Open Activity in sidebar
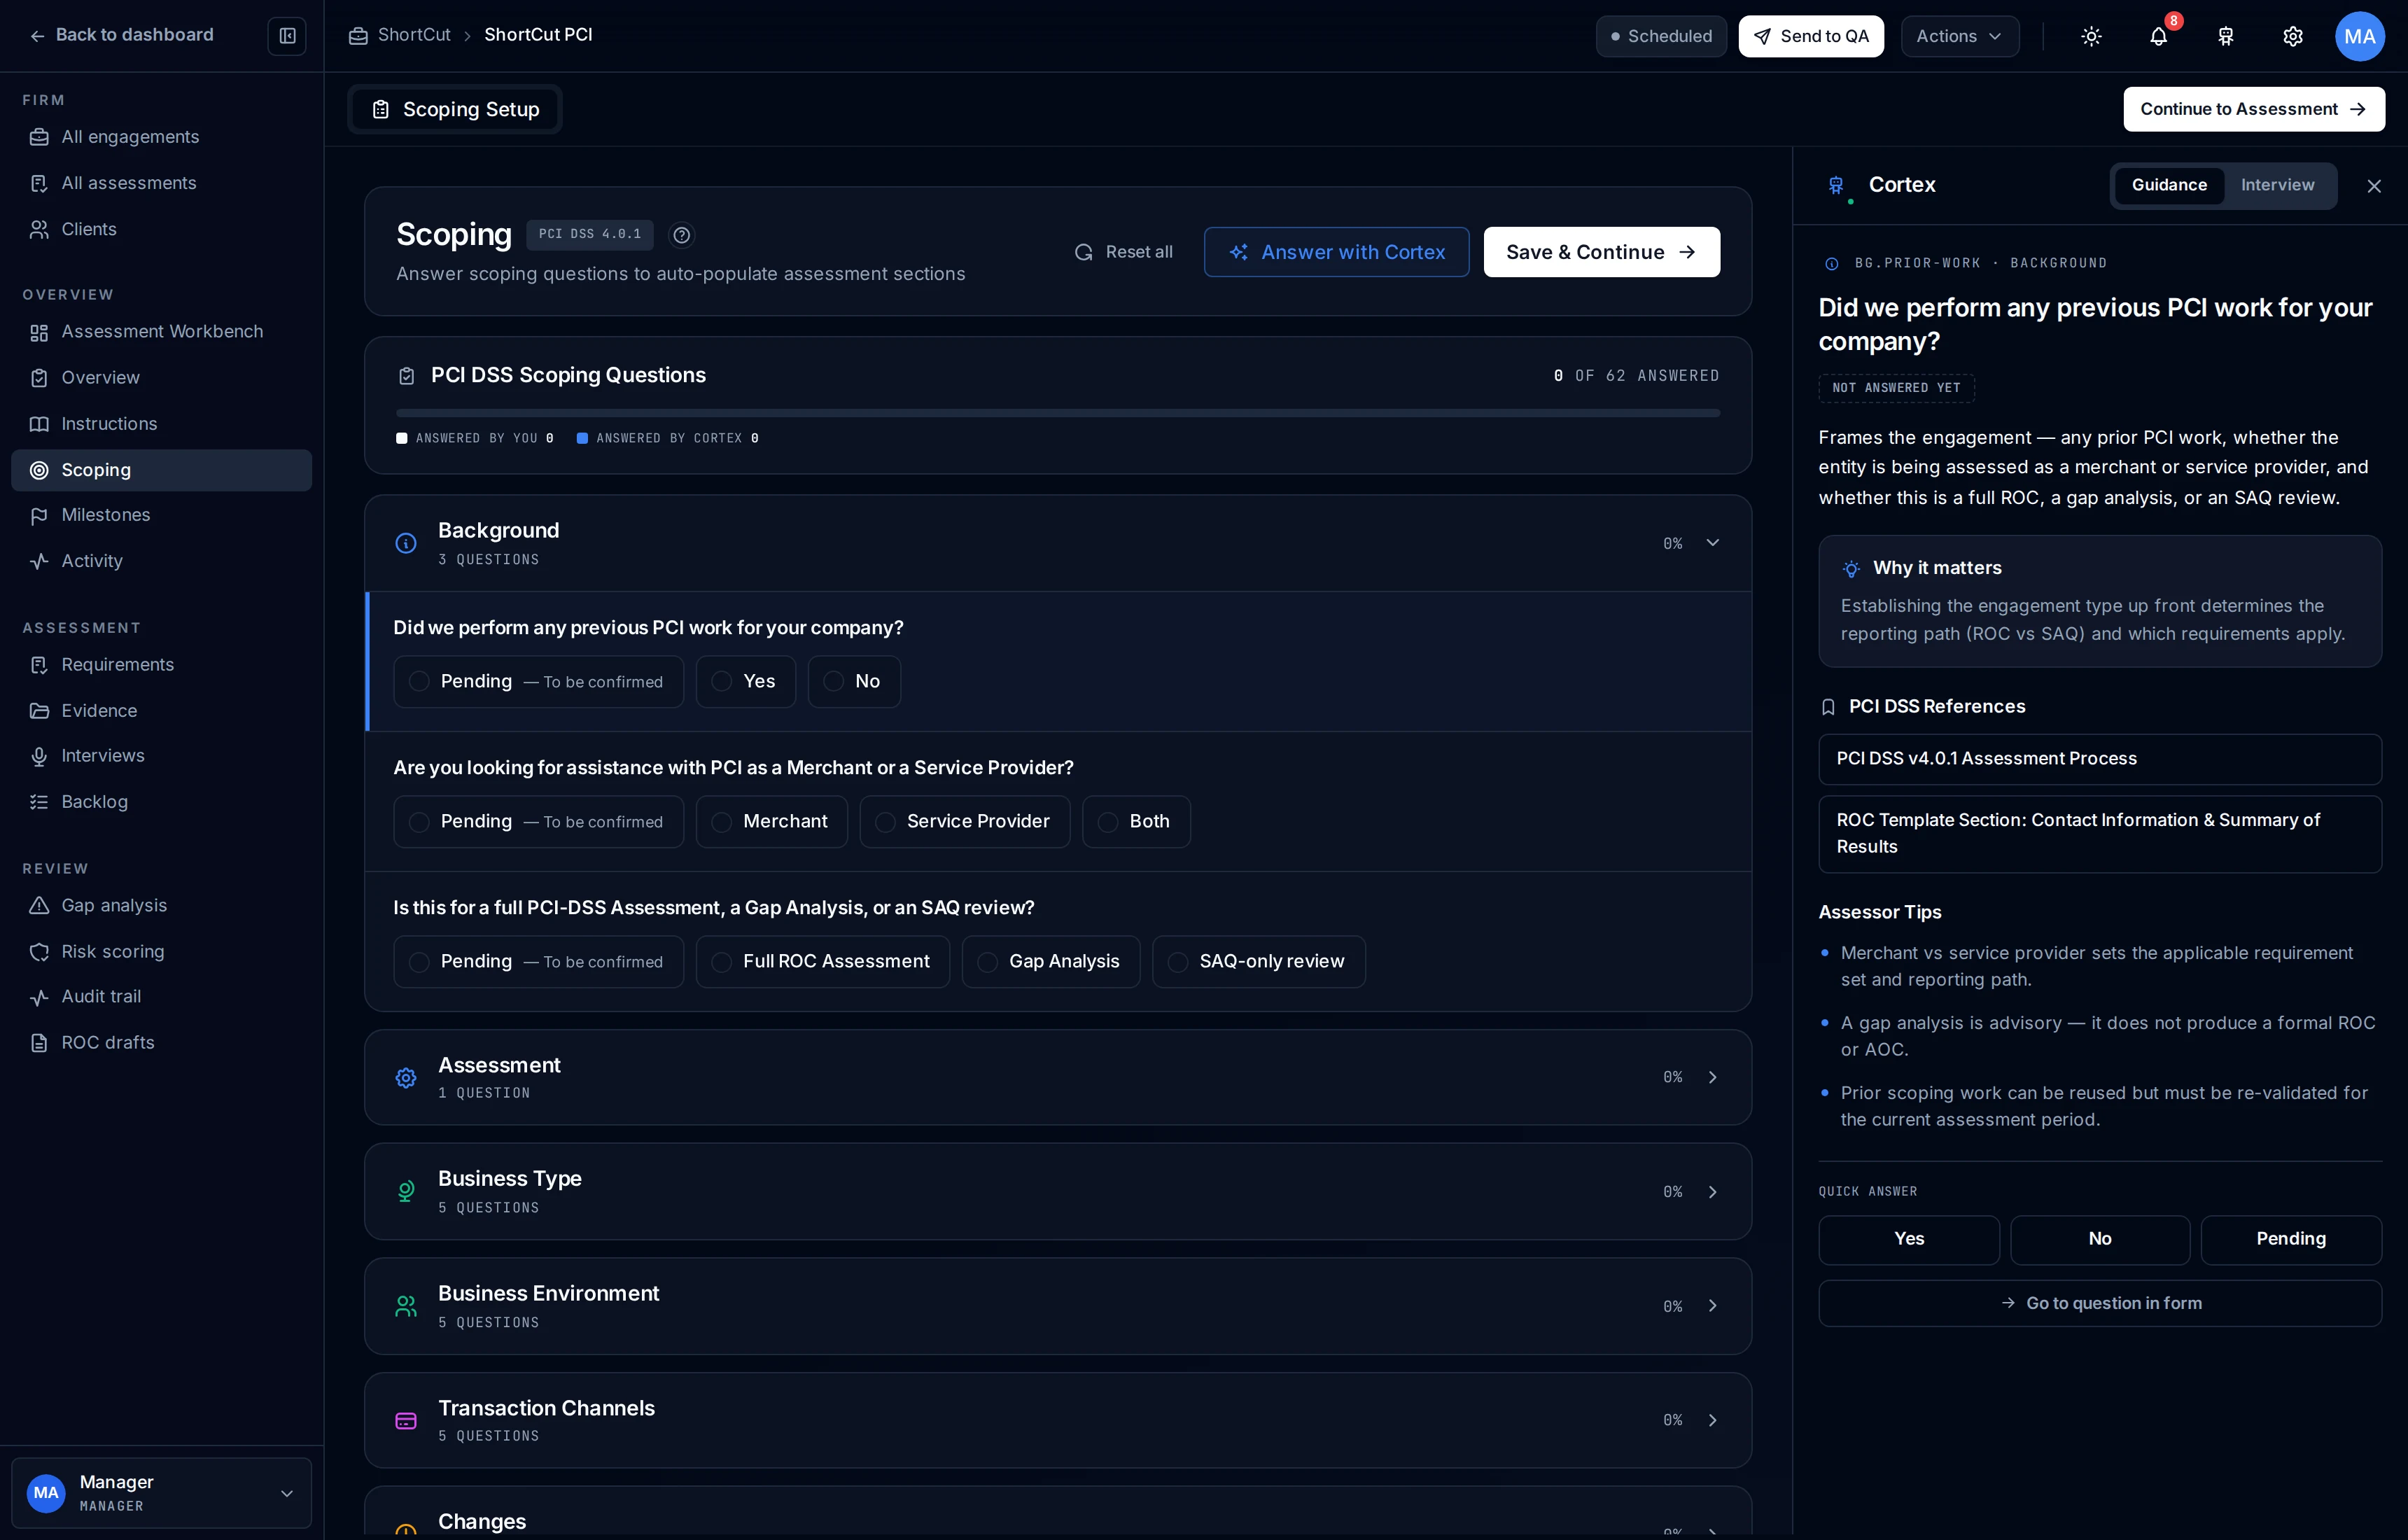 click(x=162, y=561)
